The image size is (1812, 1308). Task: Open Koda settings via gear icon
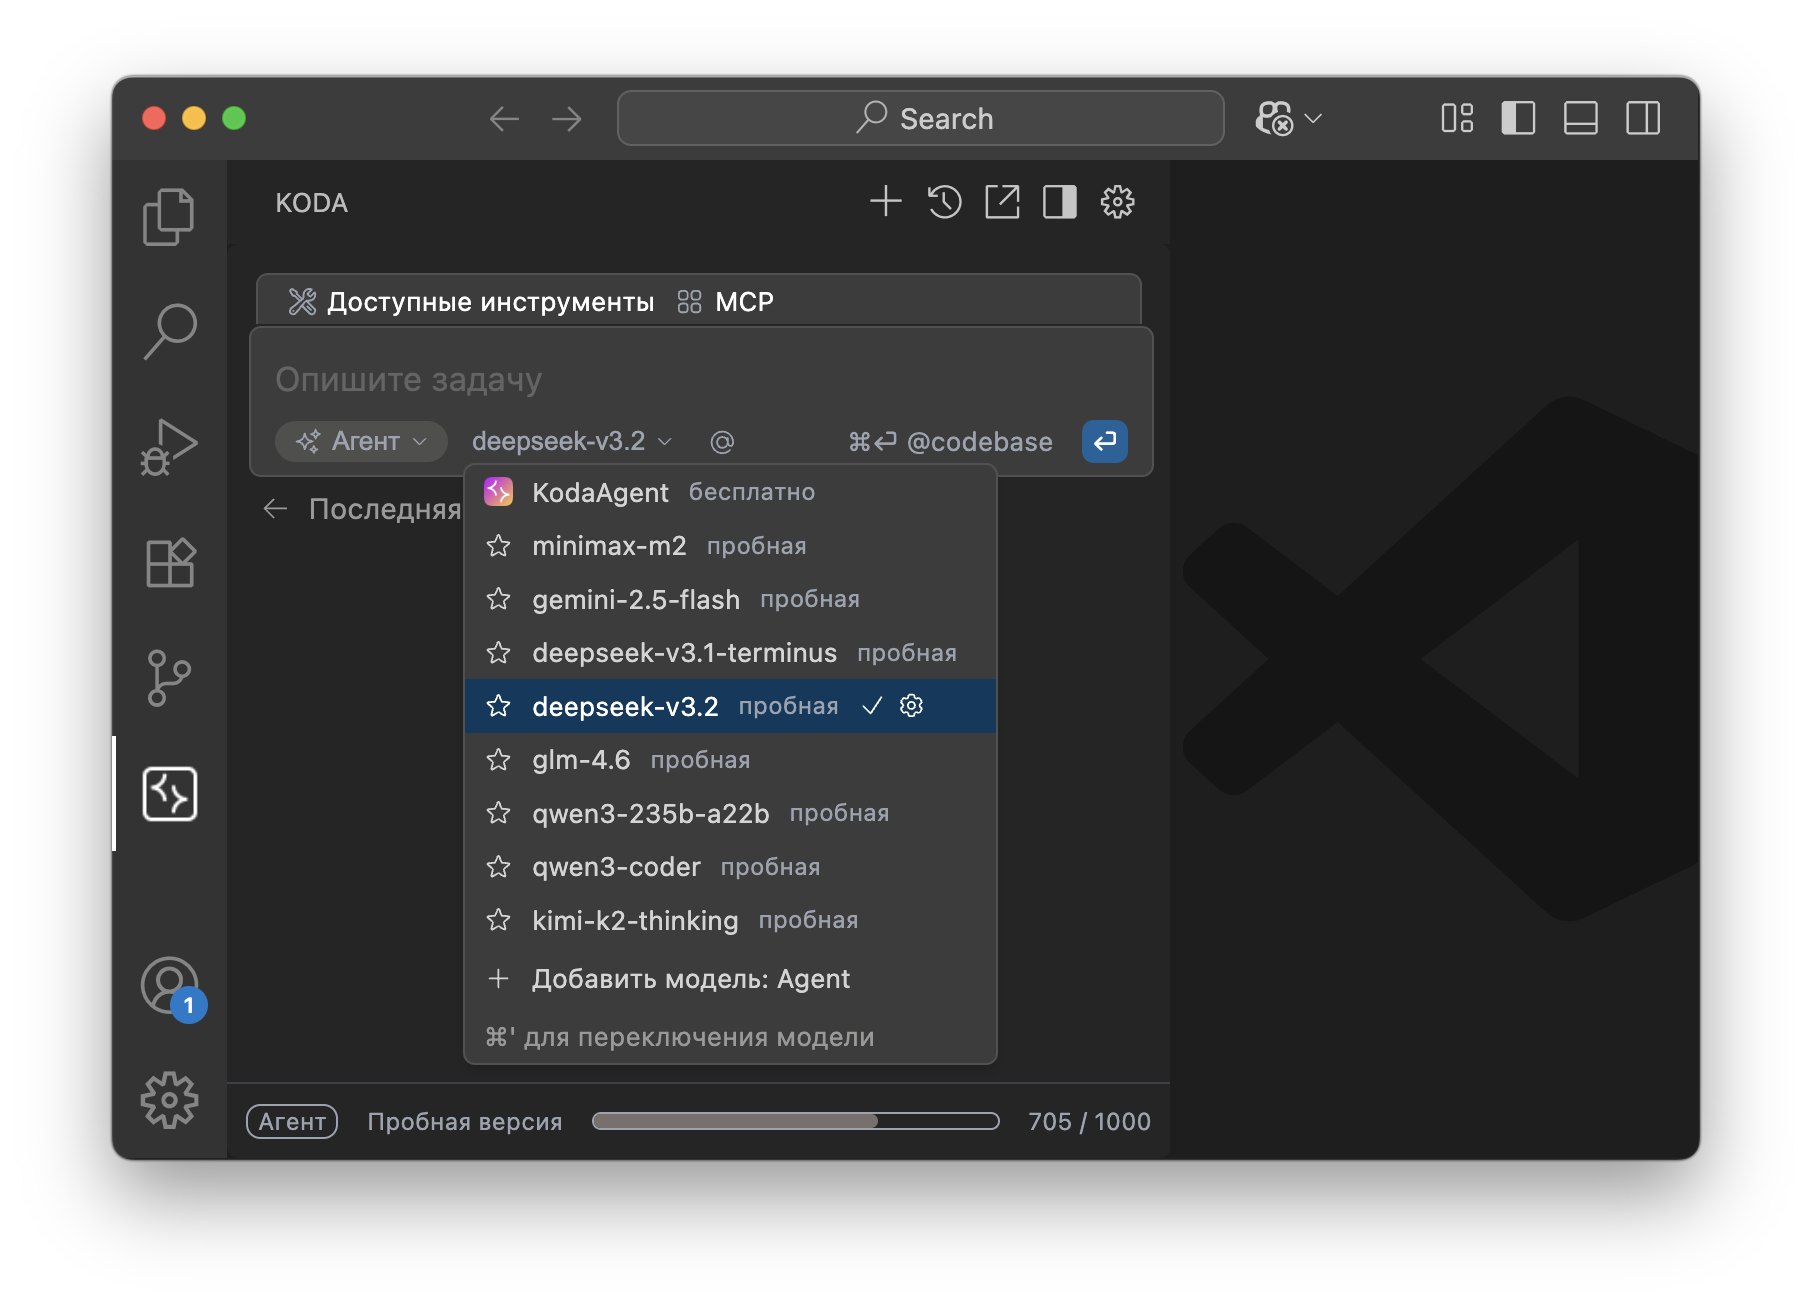pos(1117,202)
